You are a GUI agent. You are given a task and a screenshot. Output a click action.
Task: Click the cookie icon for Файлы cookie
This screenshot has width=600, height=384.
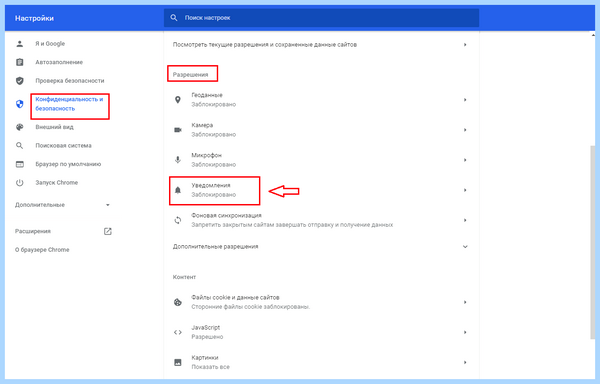coord(178,302)
